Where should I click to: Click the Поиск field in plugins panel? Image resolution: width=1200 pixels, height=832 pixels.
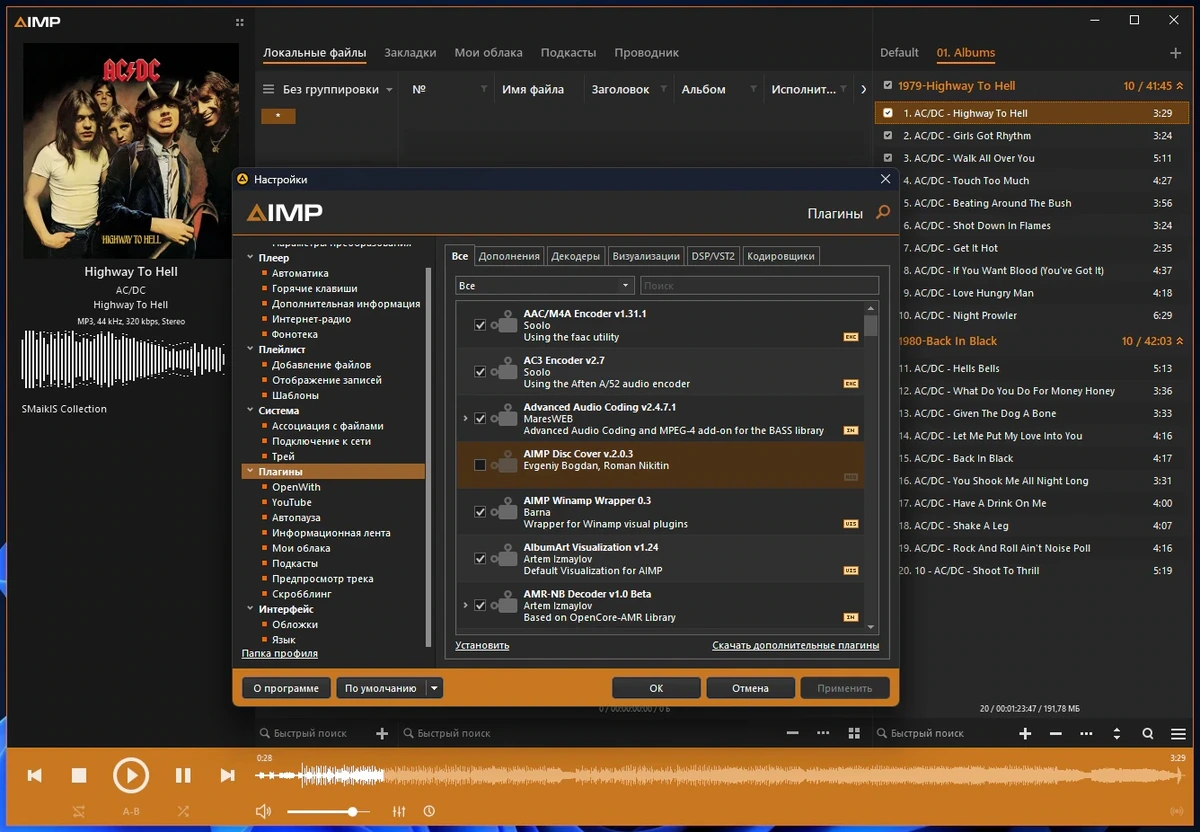pyautogui.click(x=760, y=285)
